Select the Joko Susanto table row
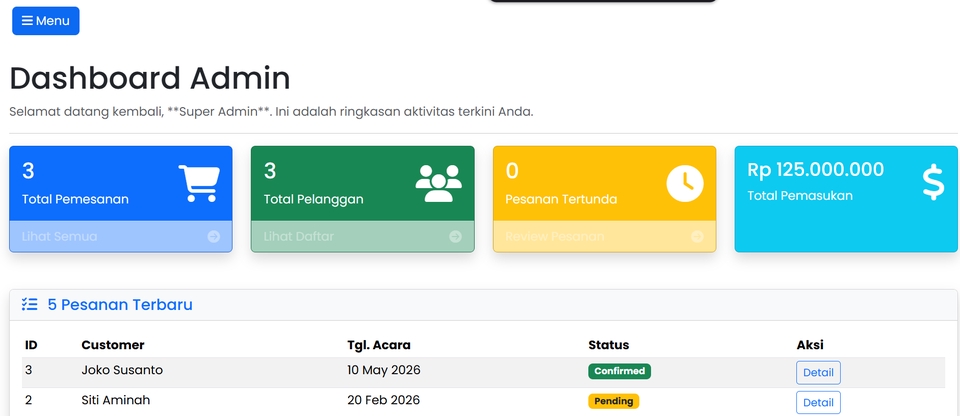 point(484,373)
